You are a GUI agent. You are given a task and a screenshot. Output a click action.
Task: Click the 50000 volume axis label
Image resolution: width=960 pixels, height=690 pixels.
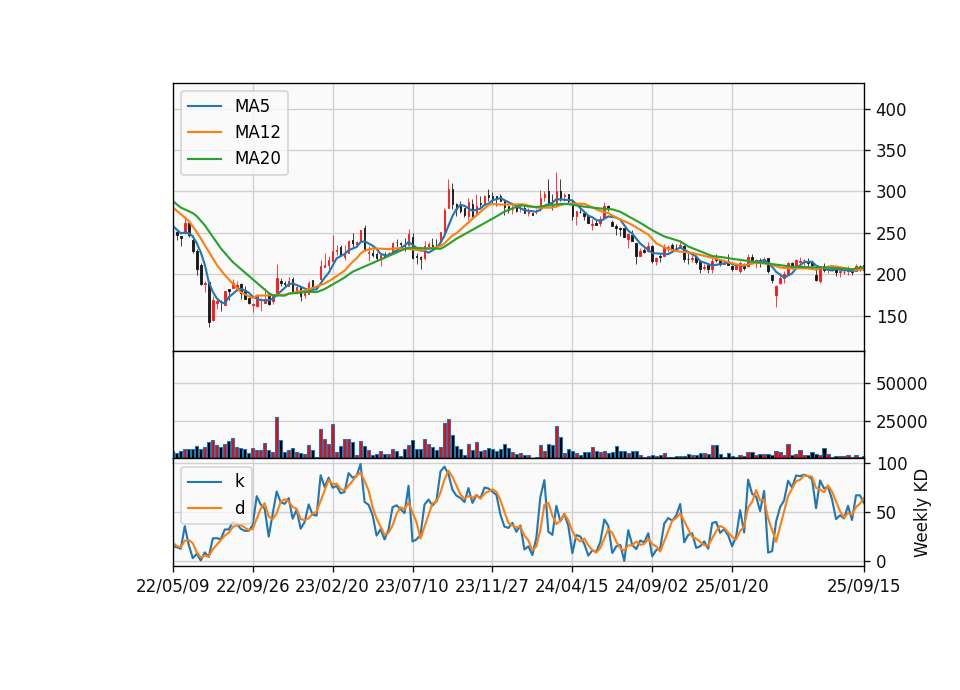901,384
